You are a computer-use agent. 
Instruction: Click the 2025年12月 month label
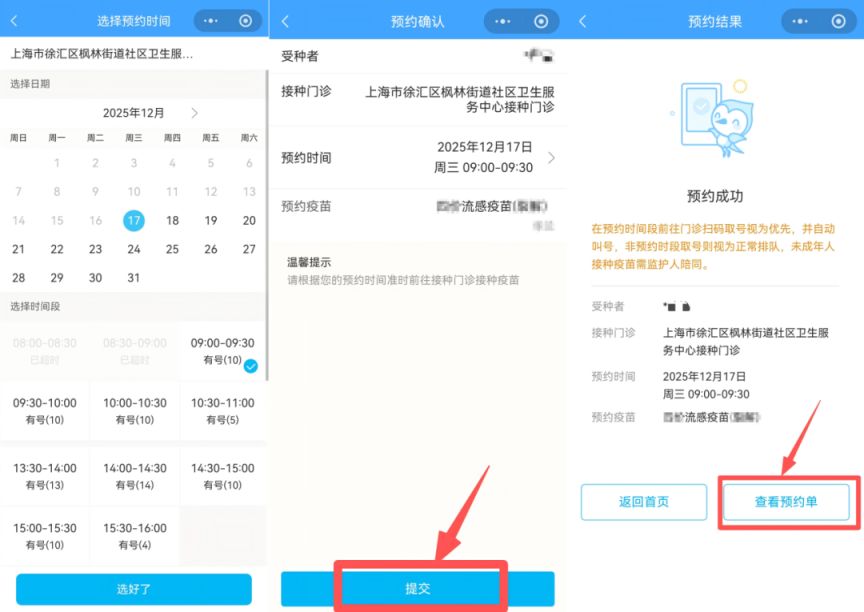[133, 113]
